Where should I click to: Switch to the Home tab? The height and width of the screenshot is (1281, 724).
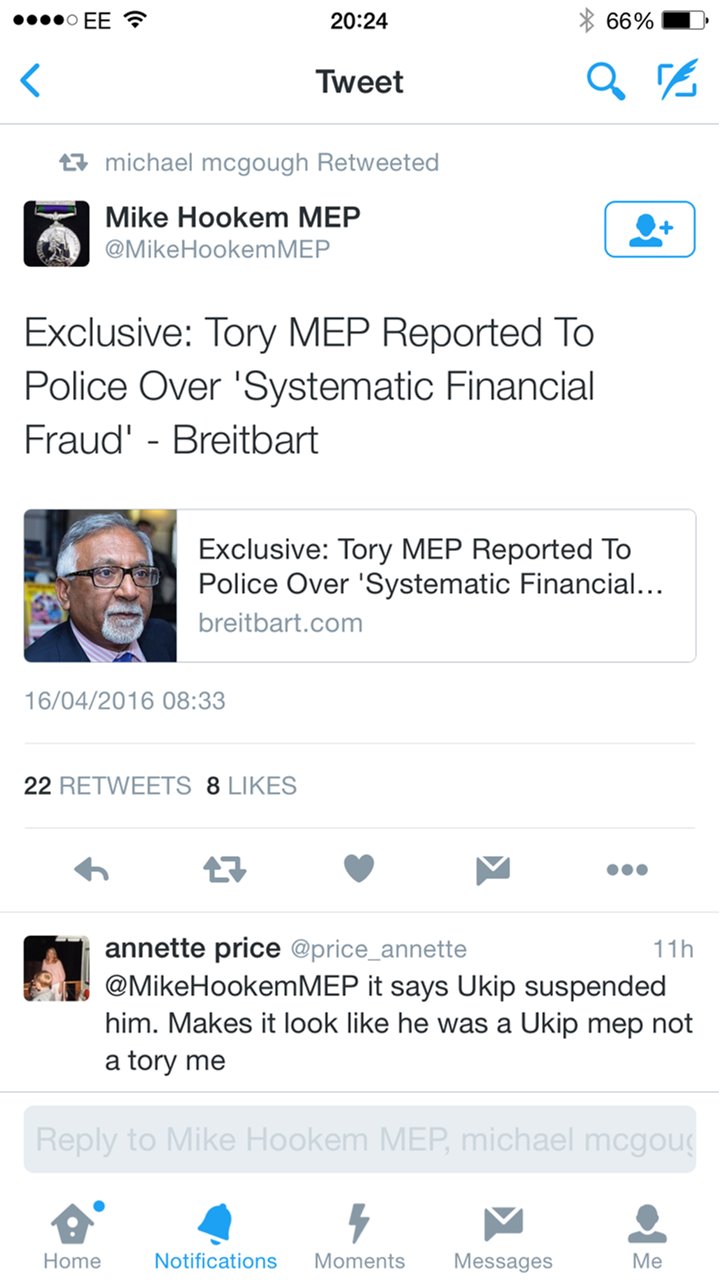pyautogui.click(x=72, y=1236)
